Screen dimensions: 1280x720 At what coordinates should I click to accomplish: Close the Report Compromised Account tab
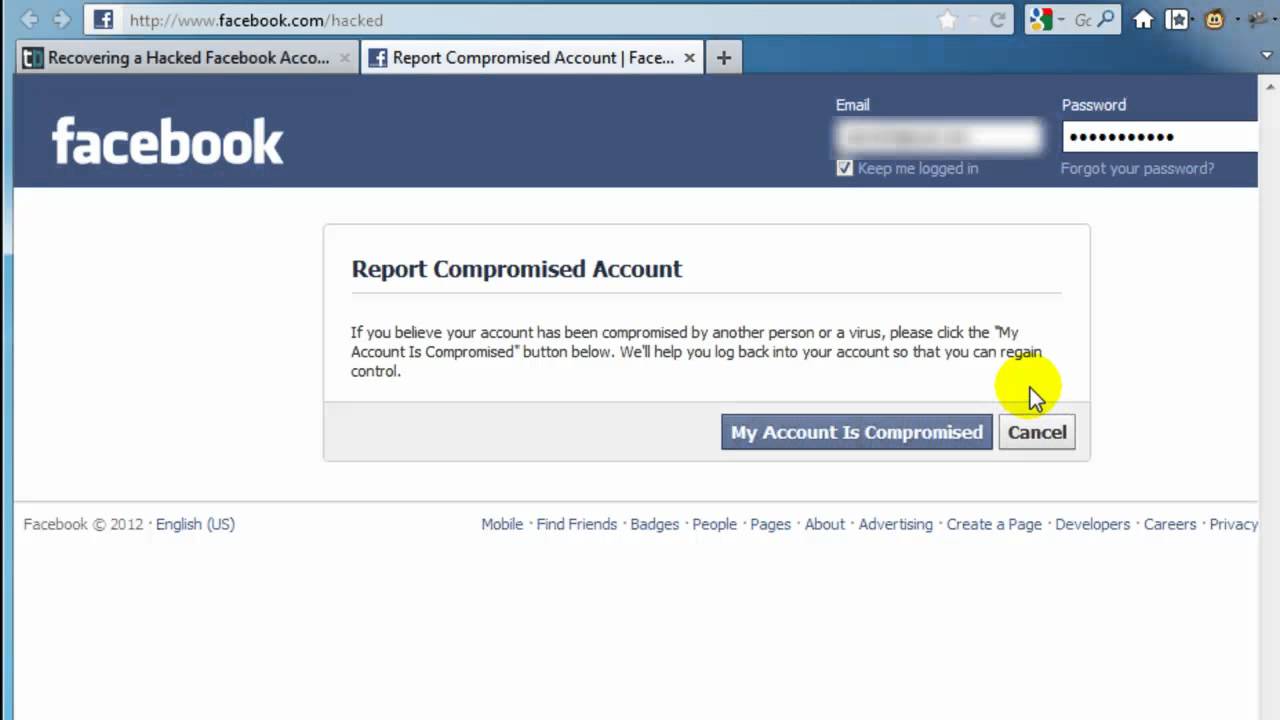[689, 58]
